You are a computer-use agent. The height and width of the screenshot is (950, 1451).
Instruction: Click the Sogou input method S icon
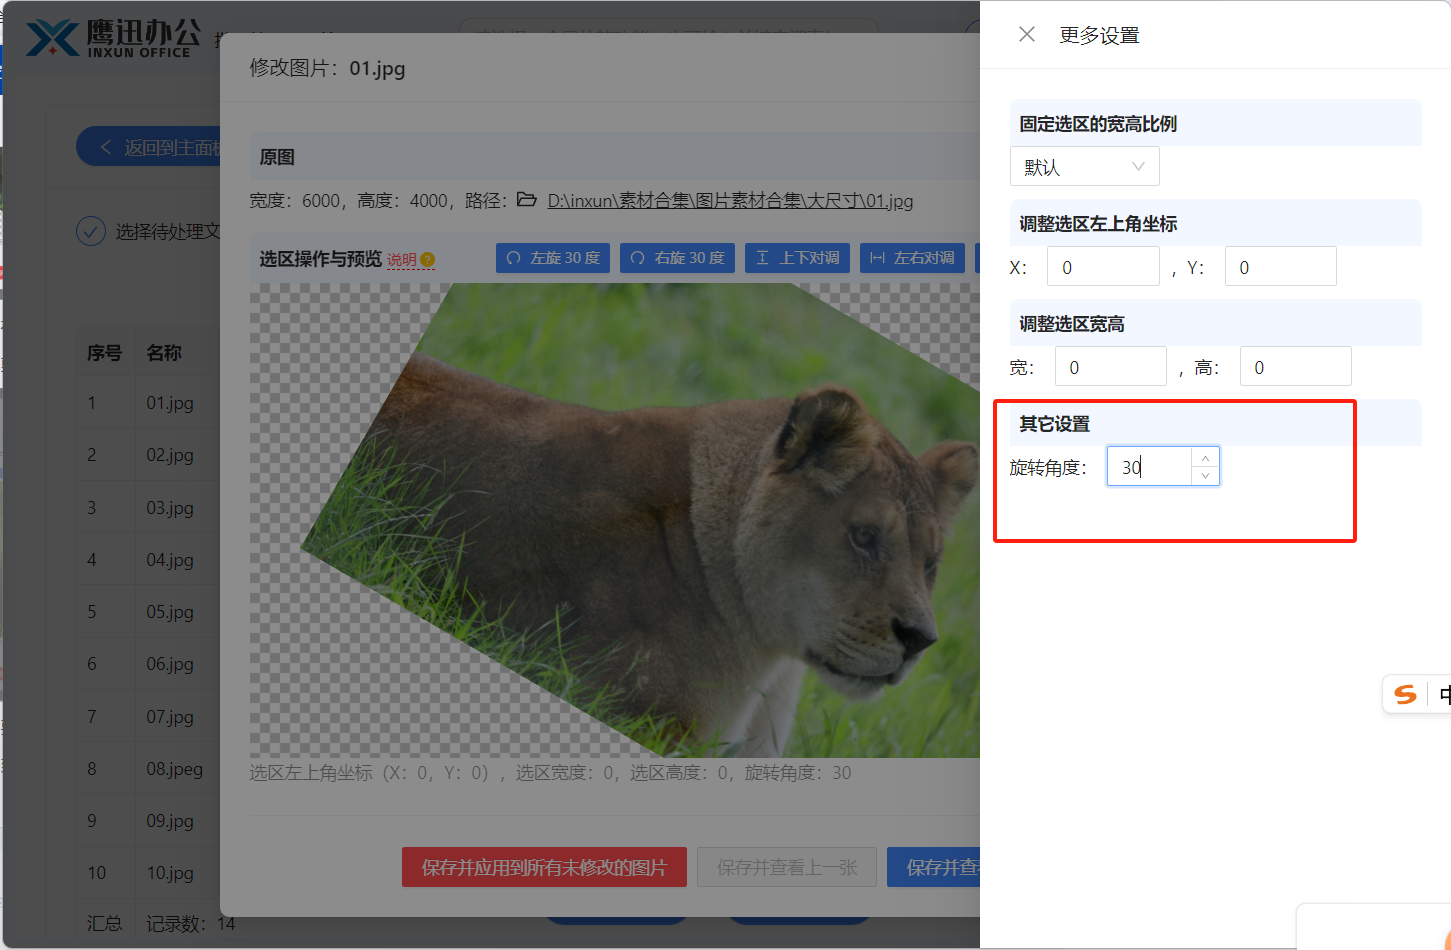[x=1405, y=694]
